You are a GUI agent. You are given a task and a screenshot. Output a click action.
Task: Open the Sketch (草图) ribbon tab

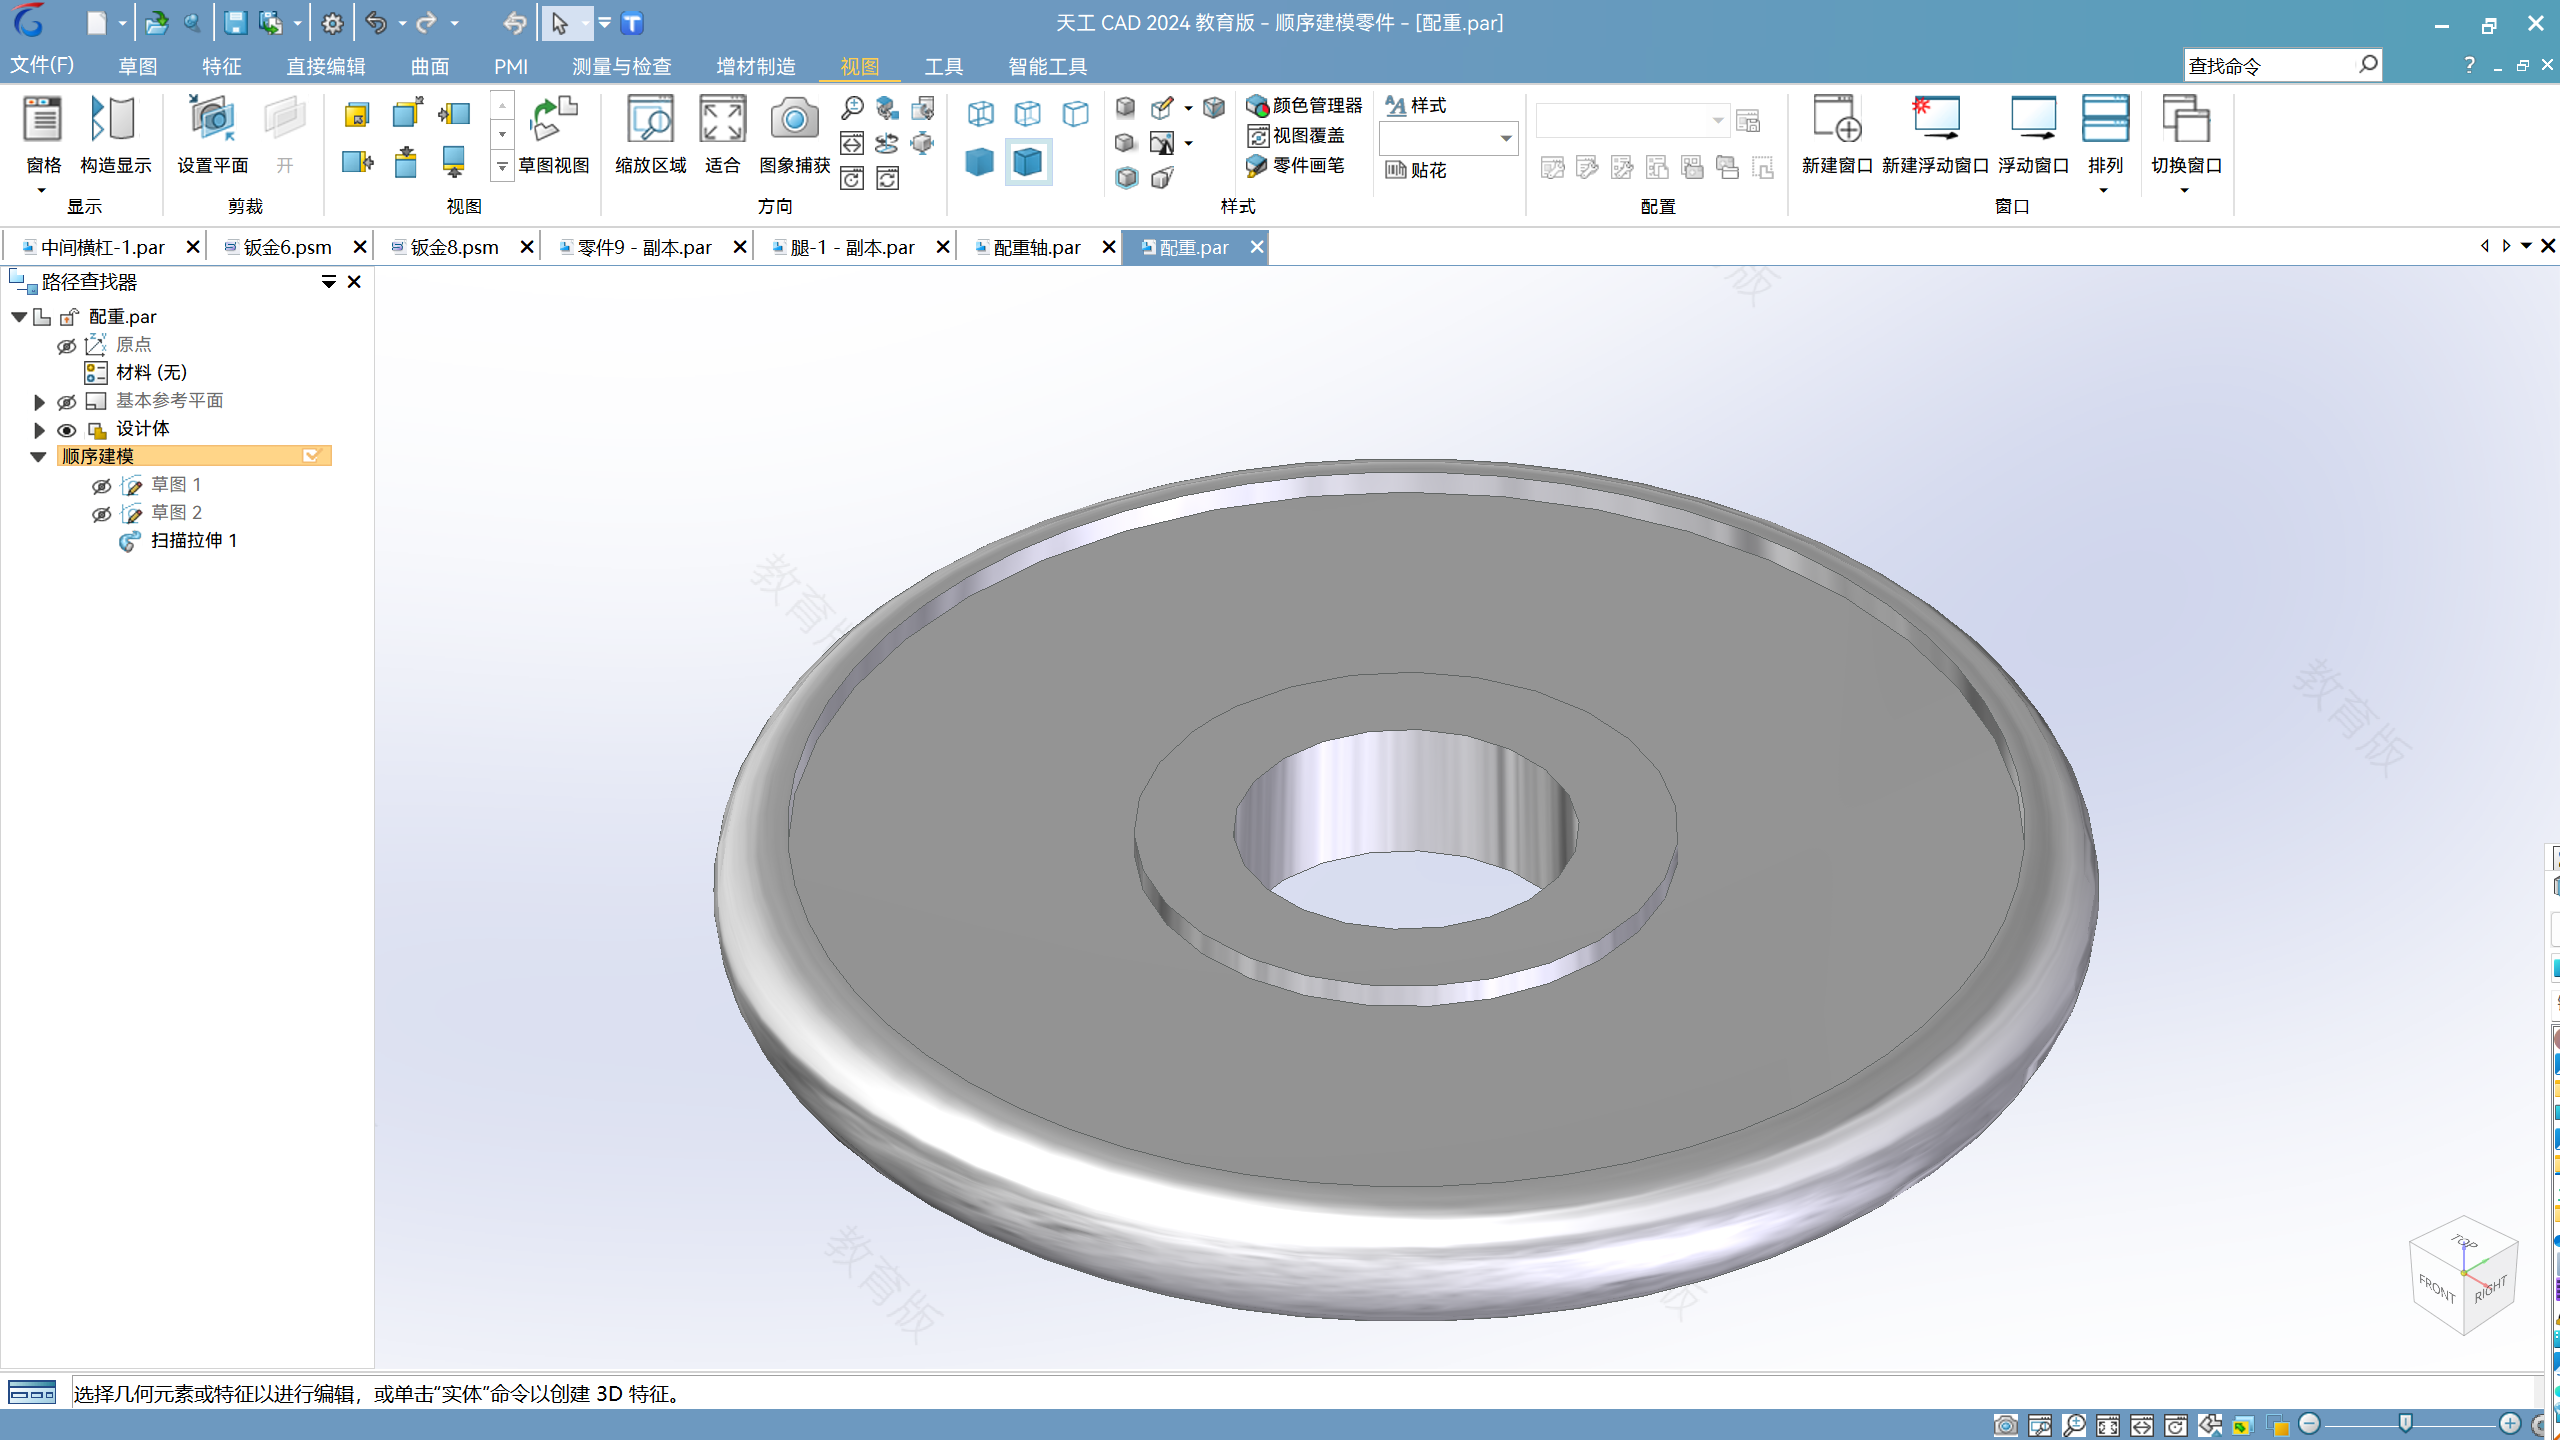pyautogui.click(x=137, y=66)
